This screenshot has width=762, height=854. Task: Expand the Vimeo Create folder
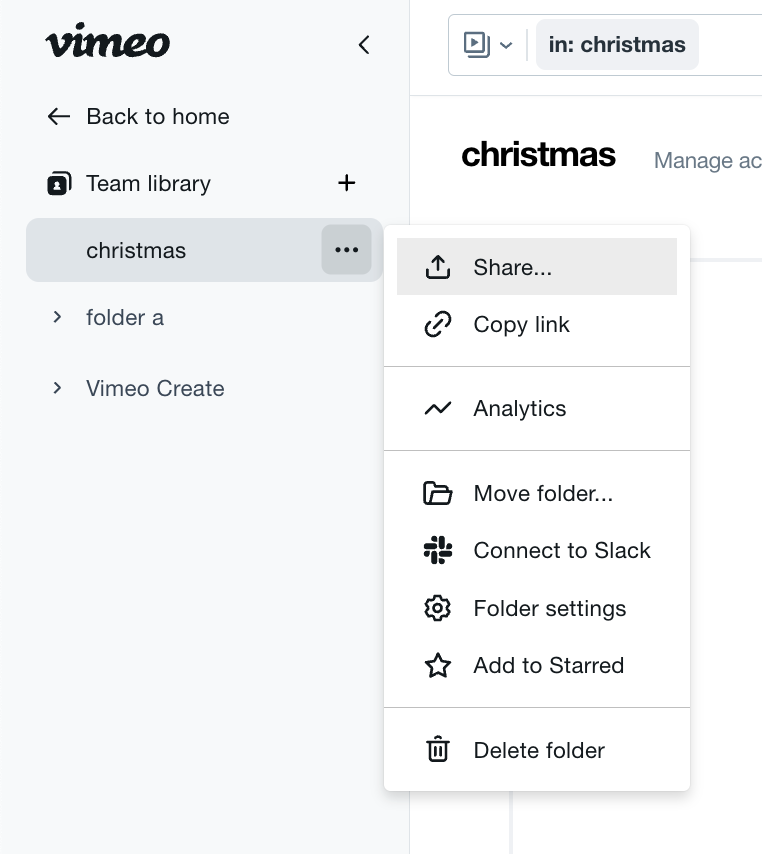click(57, 388)
